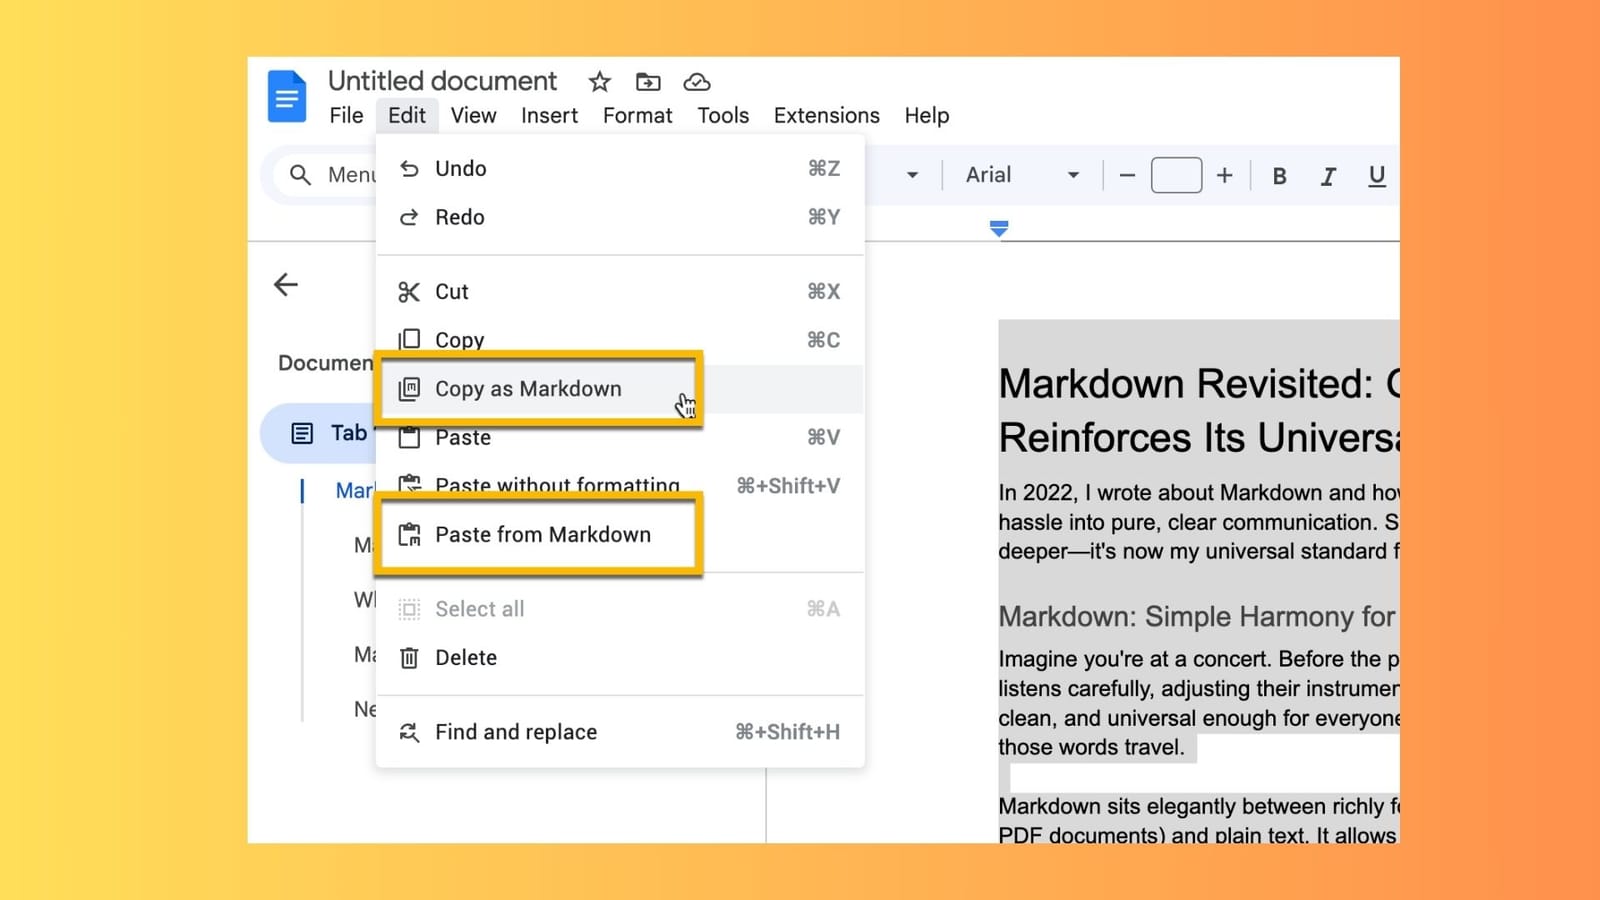Click the font size input box
This screenshot has height=900, width=1600.
[1176, 175]
